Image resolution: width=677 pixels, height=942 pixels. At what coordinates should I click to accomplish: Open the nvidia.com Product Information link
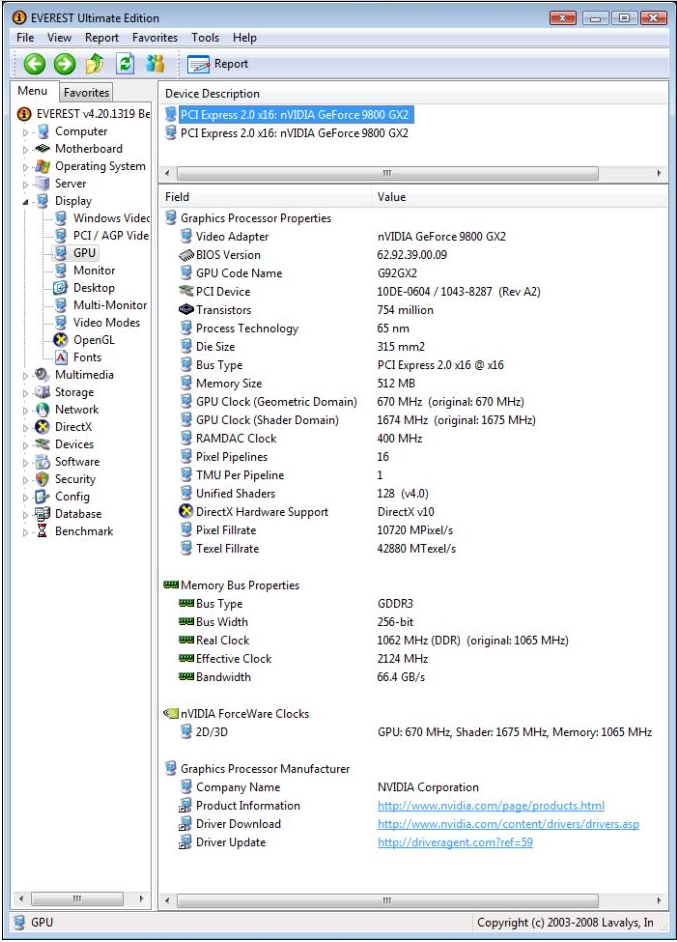pos(490,806)
